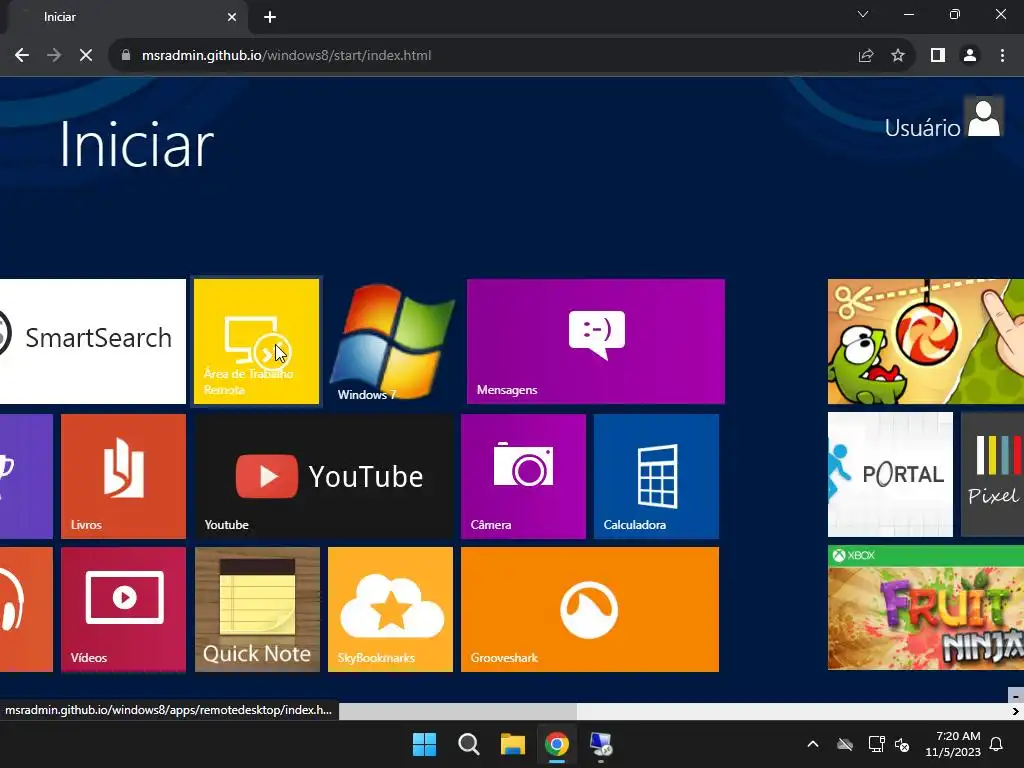Go back to the previous page
The width and height of the screenshot is (1024, 768).
22,56
